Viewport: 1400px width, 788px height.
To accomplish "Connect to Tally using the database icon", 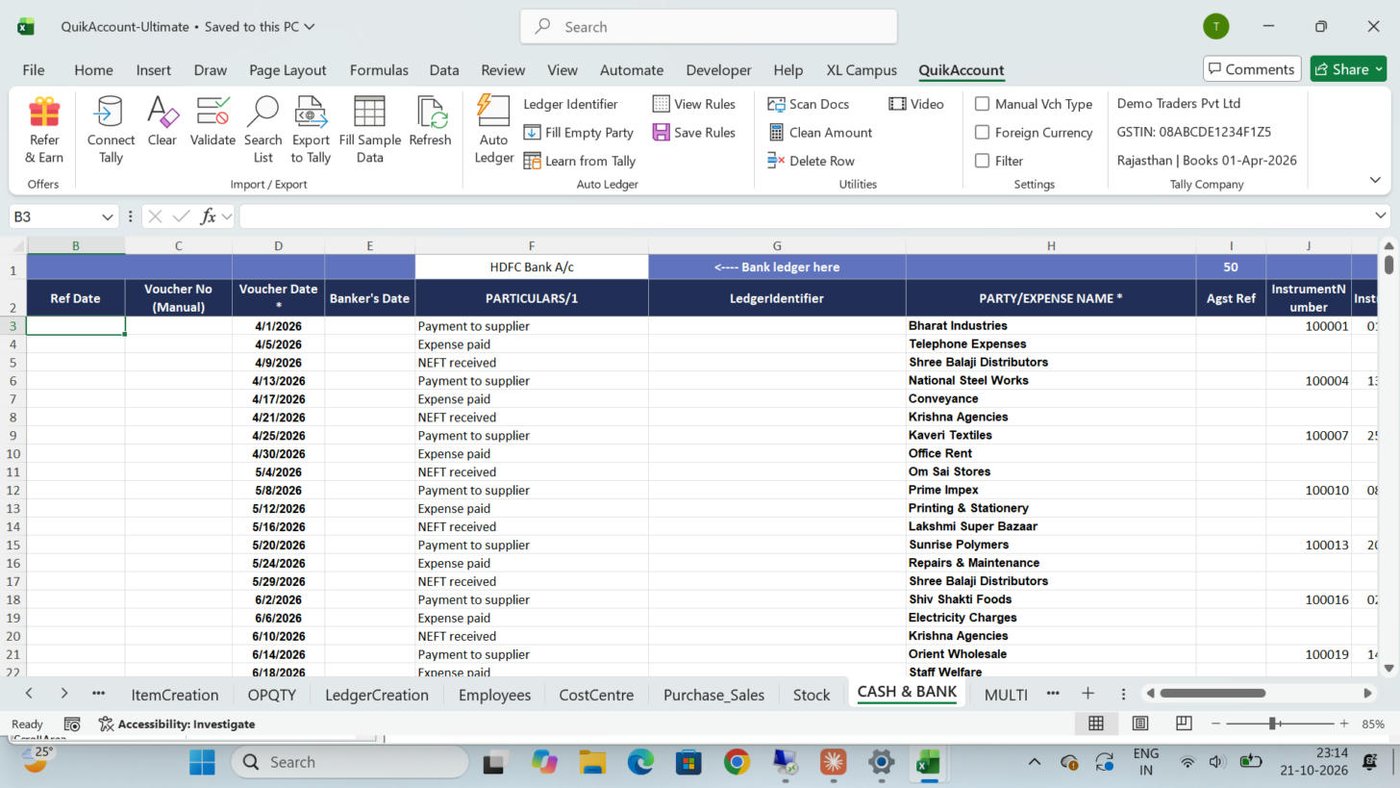I will pos(110,113).
